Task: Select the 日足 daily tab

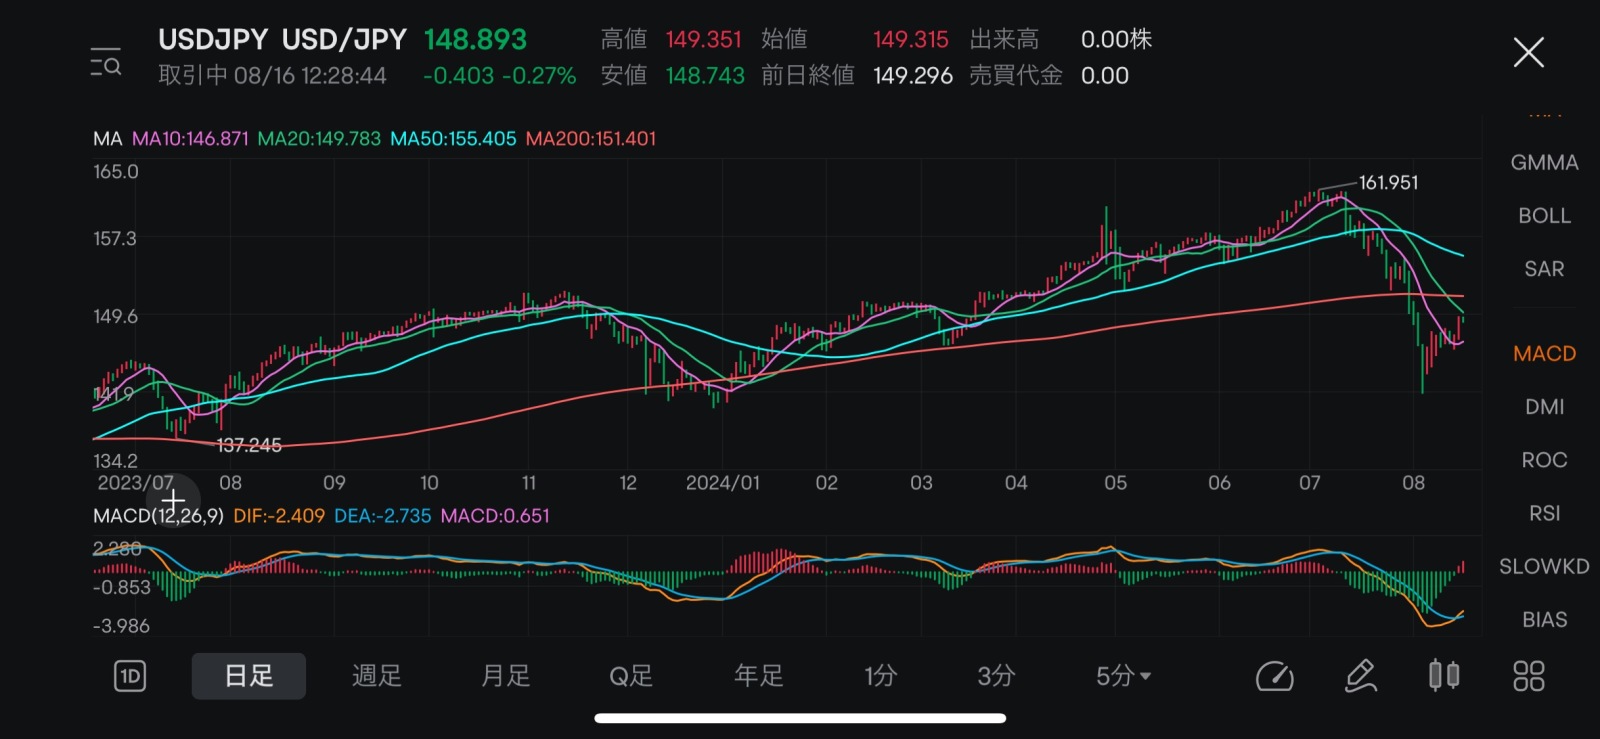Action: [x=248, y=676]
